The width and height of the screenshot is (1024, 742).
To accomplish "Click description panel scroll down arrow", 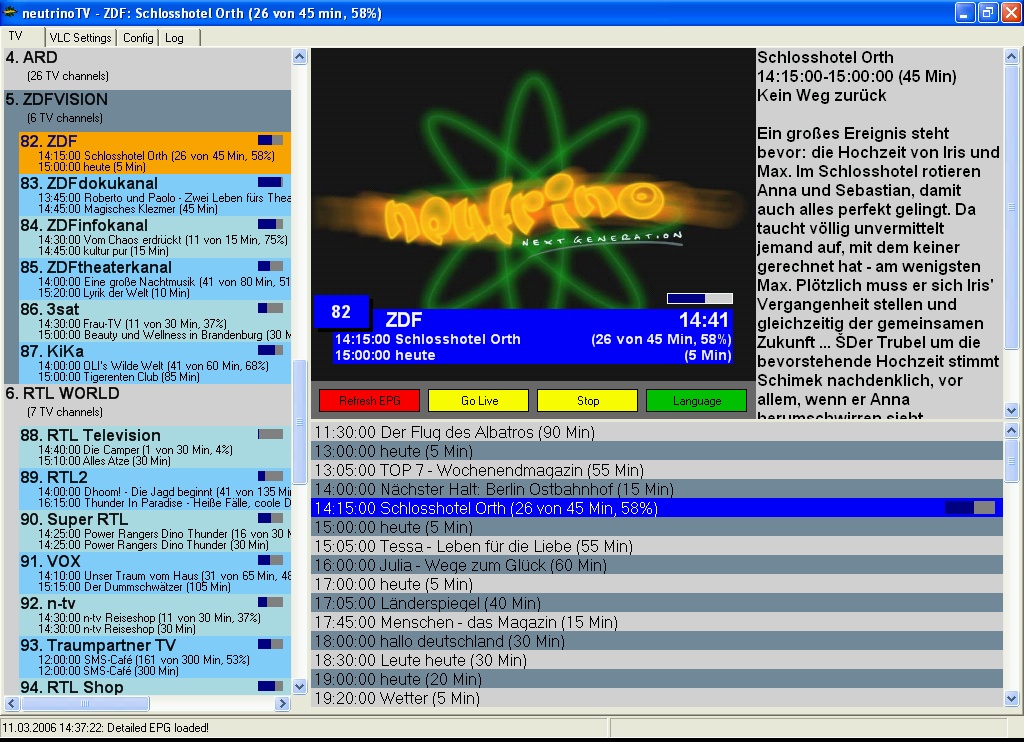I will [1012, 411].
